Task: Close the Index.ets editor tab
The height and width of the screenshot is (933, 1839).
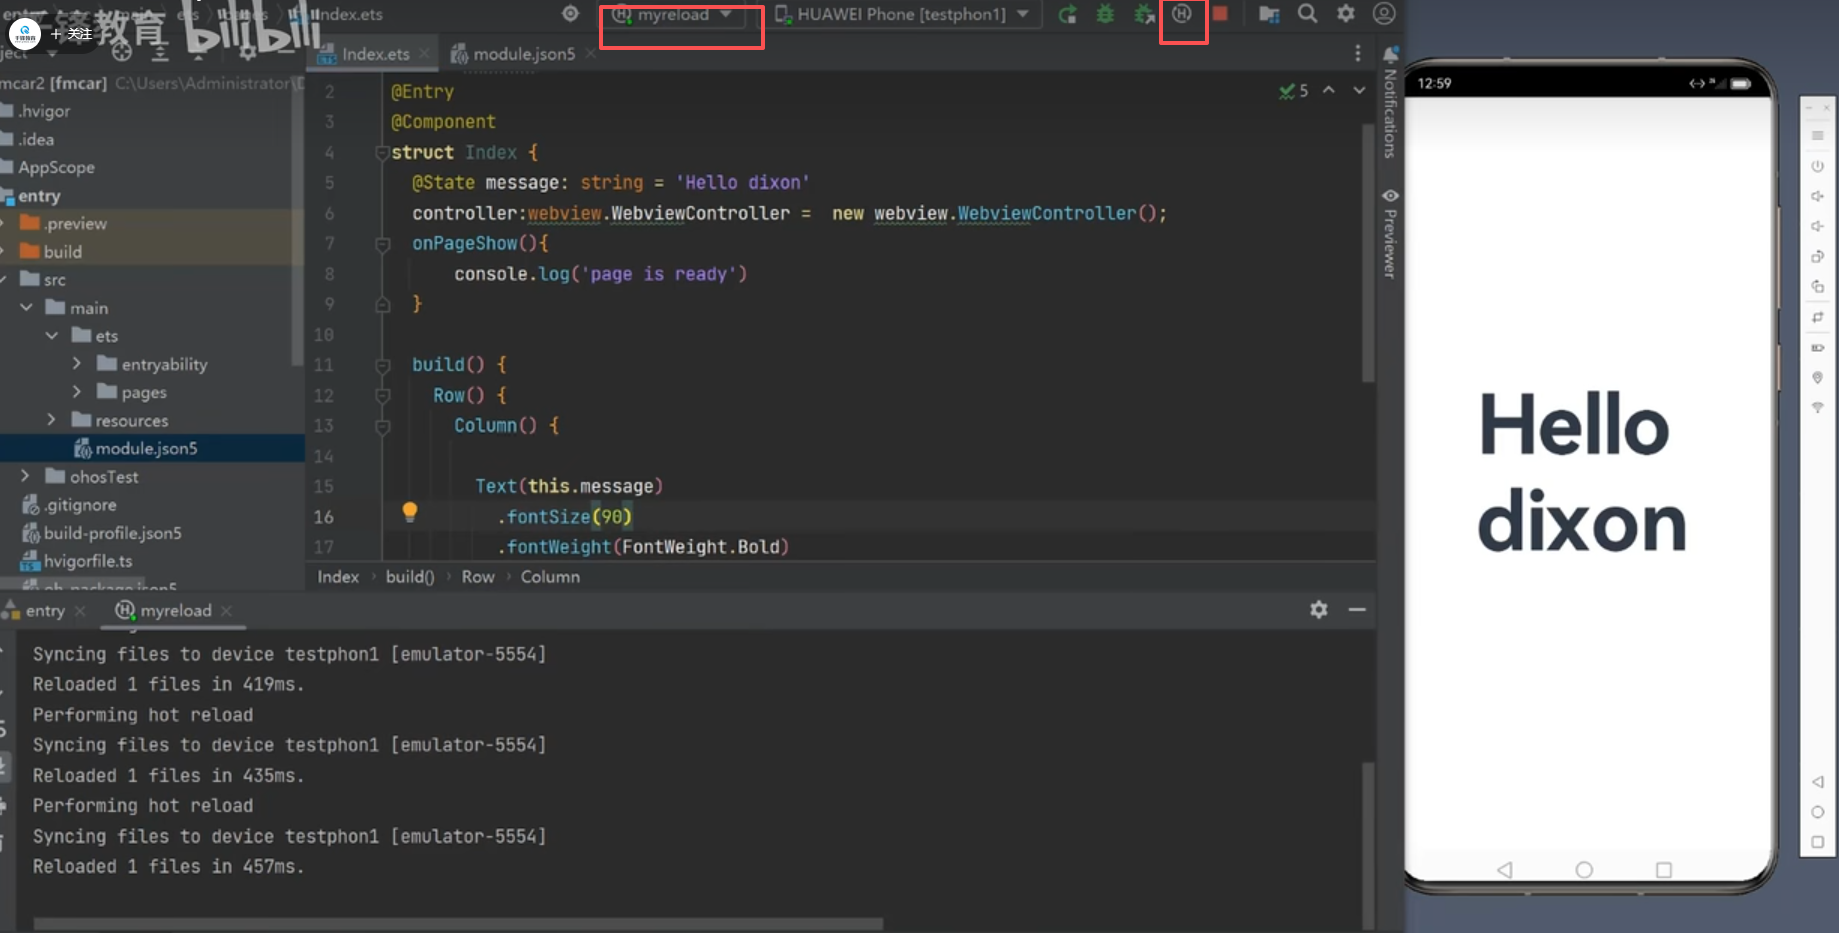Action: pyautogui.click(x=425, y=54)
